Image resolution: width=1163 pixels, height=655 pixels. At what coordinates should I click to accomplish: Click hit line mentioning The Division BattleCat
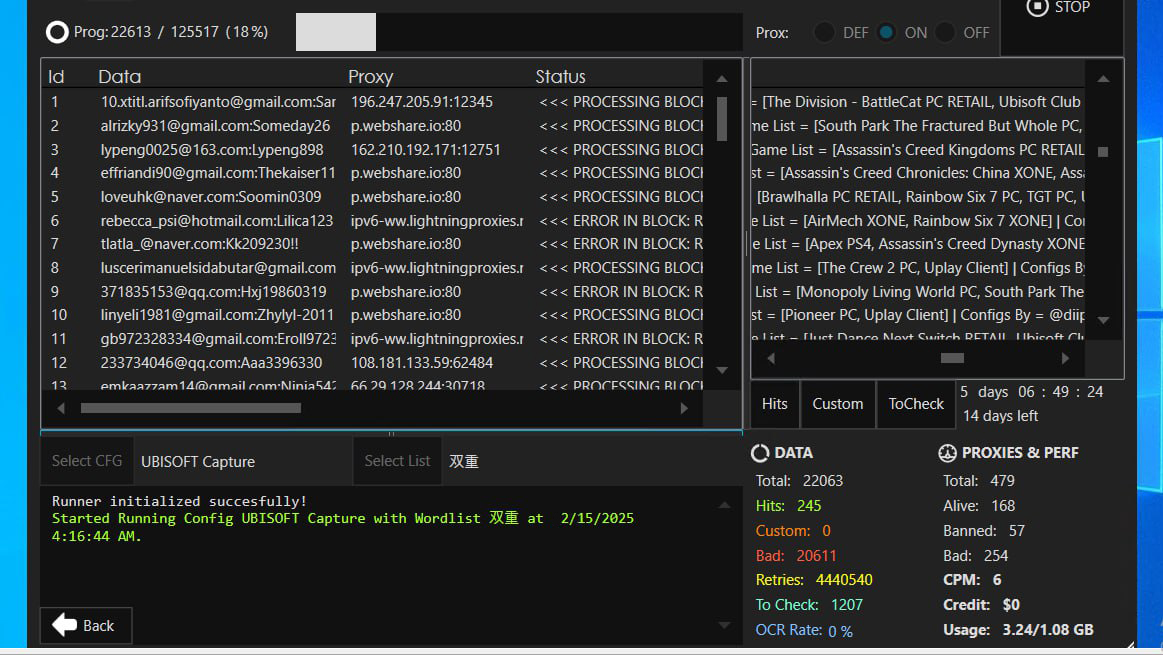pos(917,102)
